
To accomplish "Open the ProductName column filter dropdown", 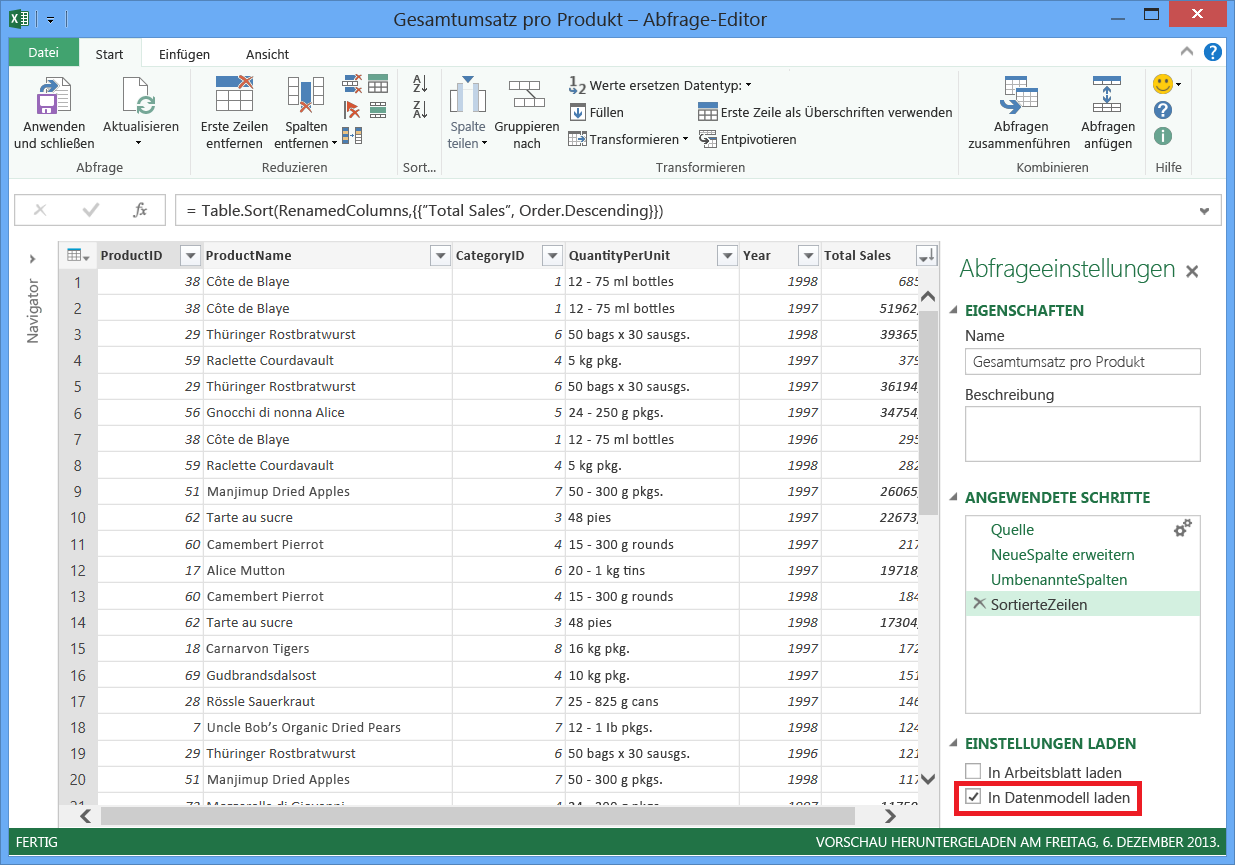I will point(440,256).
